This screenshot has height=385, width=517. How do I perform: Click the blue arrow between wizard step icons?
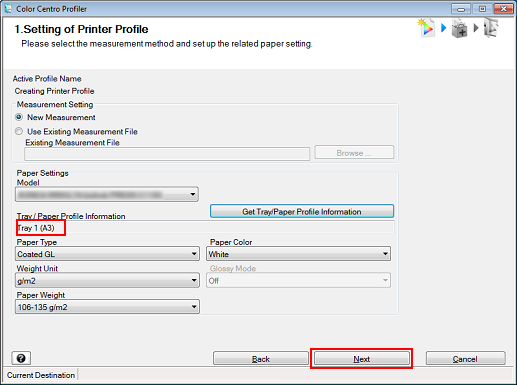[443, 28]
